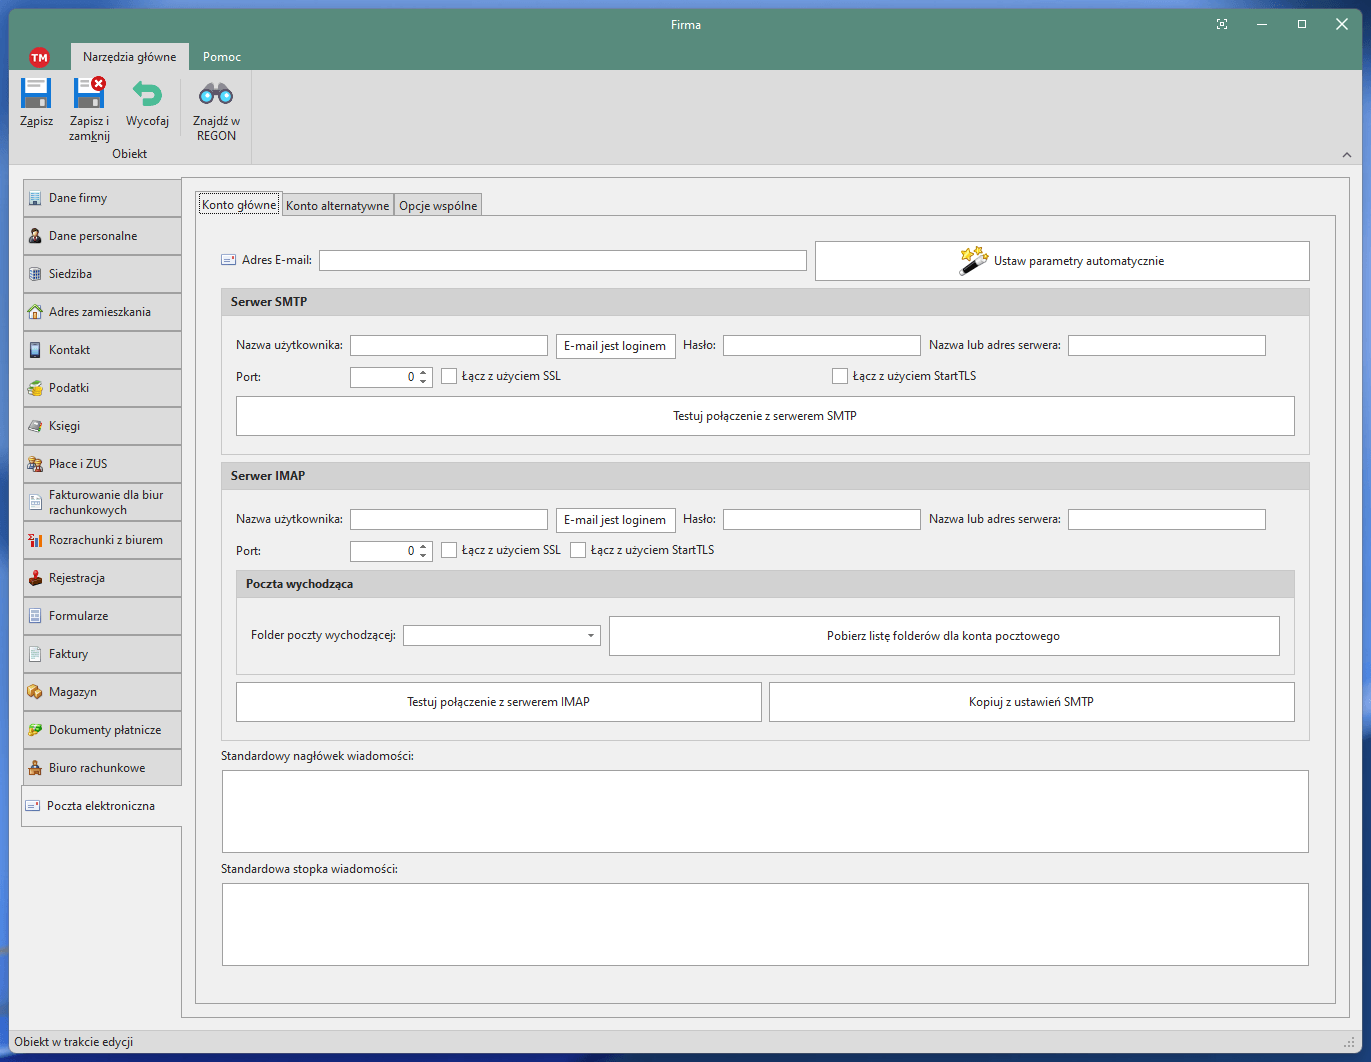The width and height of the screenshot is (1371, 1062).
Task: Click the Zapisz save icon
Action: click(x=36, y=95)
